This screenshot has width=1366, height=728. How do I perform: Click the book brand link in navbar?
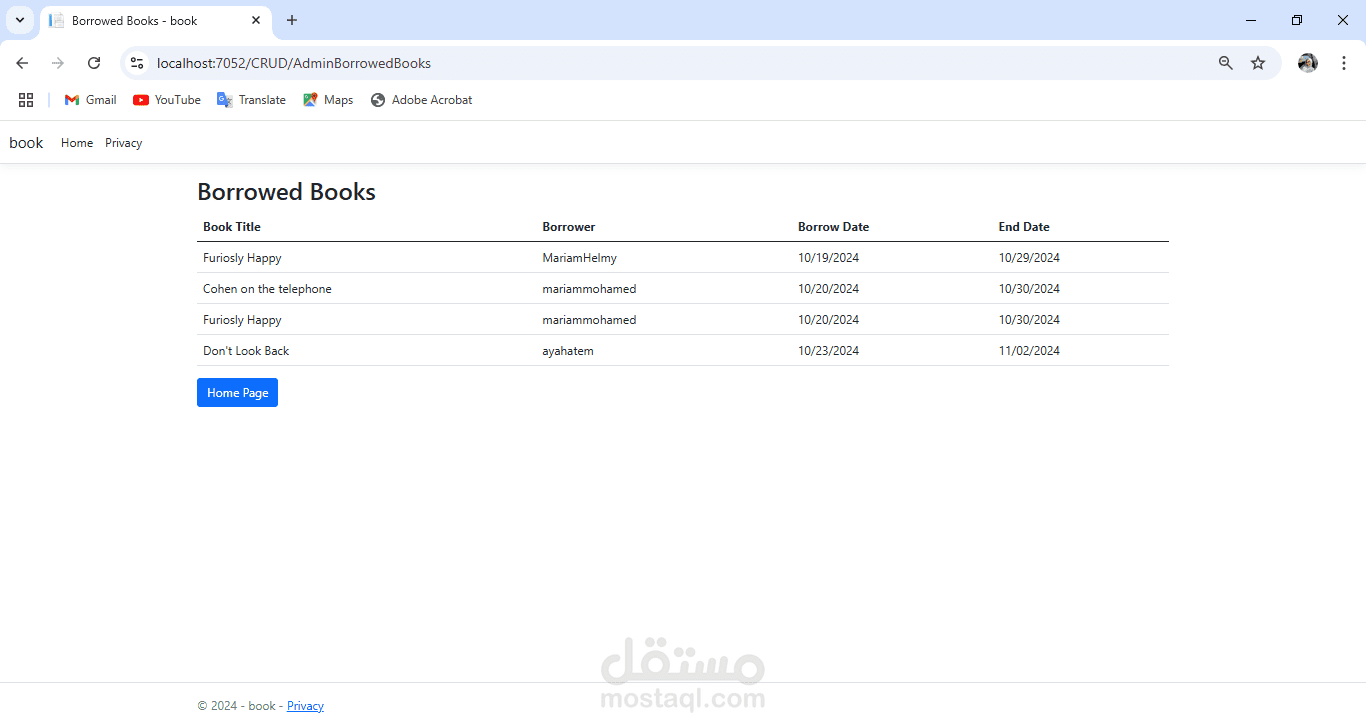pos(26,143)
